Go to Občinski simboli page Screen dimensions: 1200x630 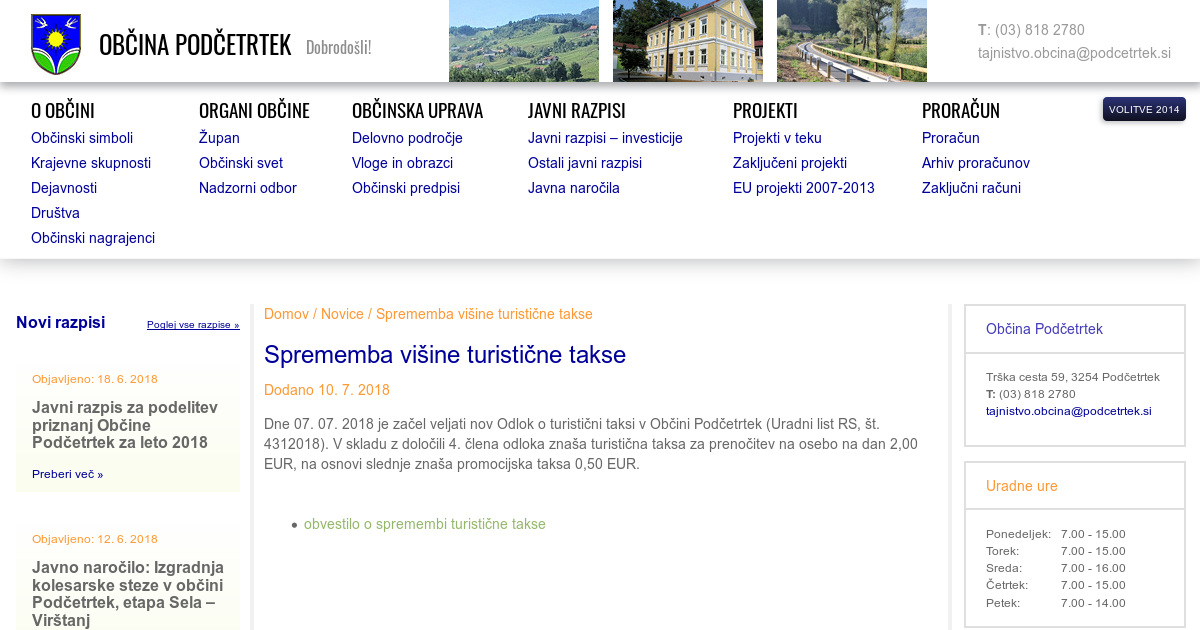click(x=82, y=138)
